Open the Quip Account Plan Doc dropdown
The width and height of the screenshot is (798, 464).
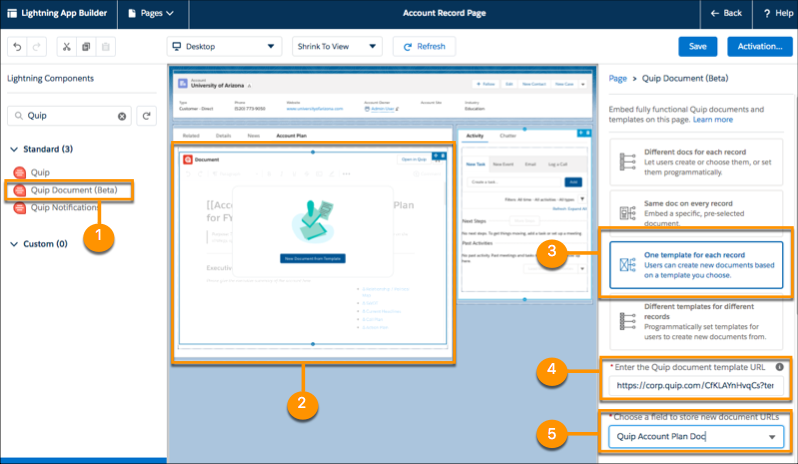pos(696,437)
